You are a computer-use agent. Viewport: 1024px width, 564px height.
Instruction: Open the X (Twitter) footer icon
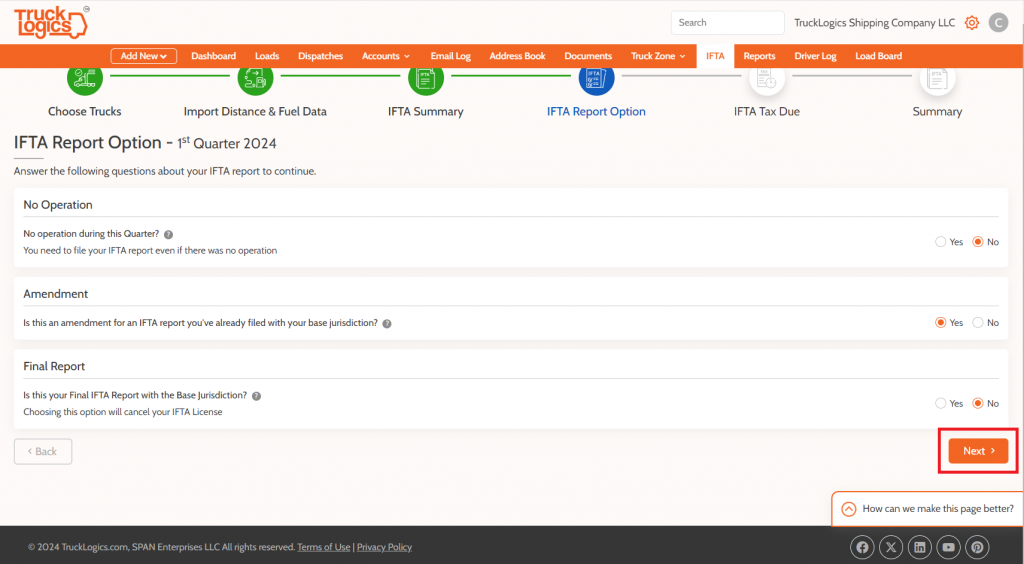tap(891, 547)
